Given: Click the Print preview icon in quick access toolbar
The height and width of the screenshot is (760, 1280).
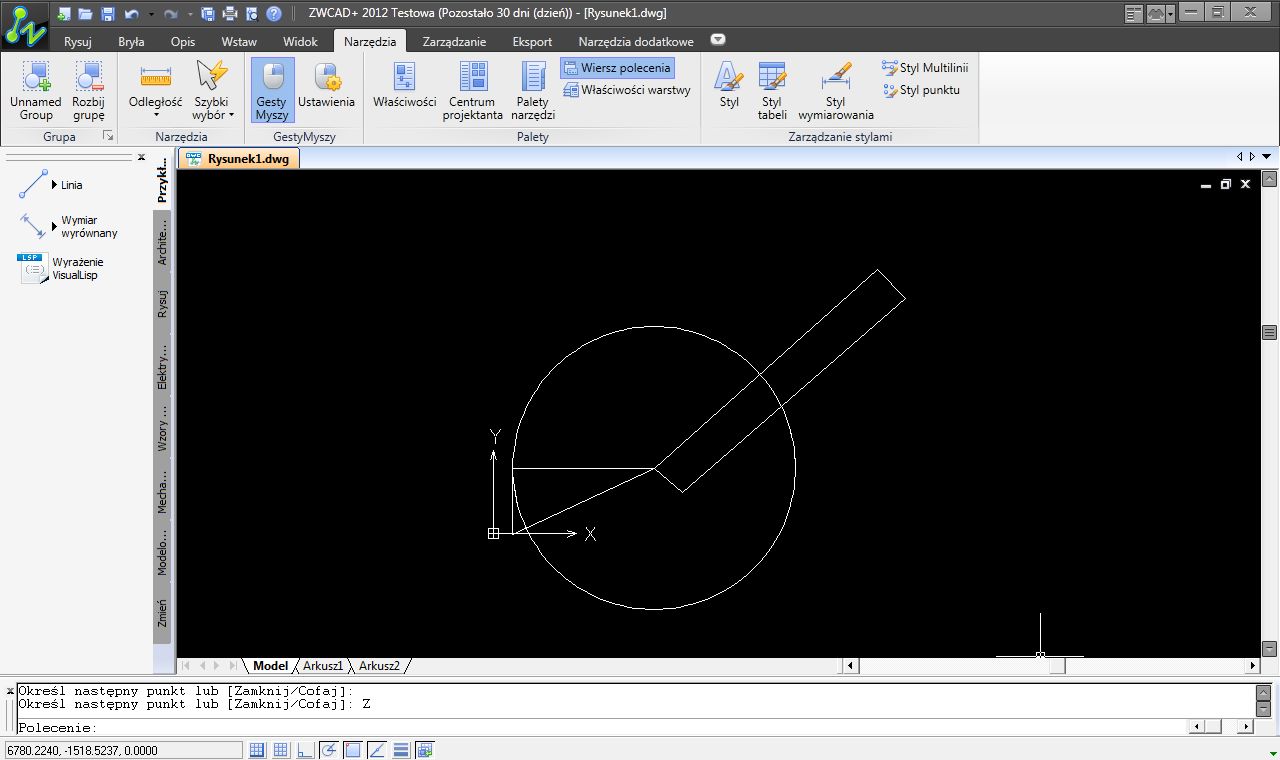Looking at the screenshot, I should pyautogui.click(x=251, y=14).
